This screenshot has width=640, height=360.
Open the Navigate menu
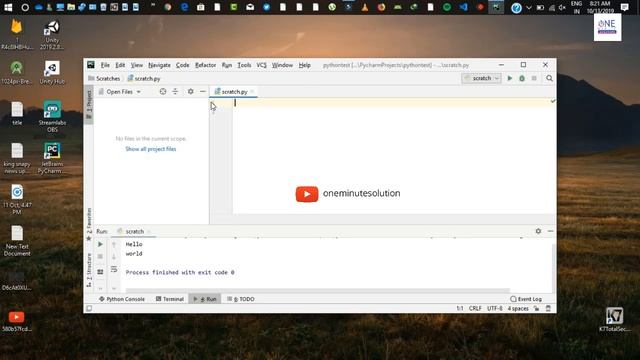[x=159, y=65]
